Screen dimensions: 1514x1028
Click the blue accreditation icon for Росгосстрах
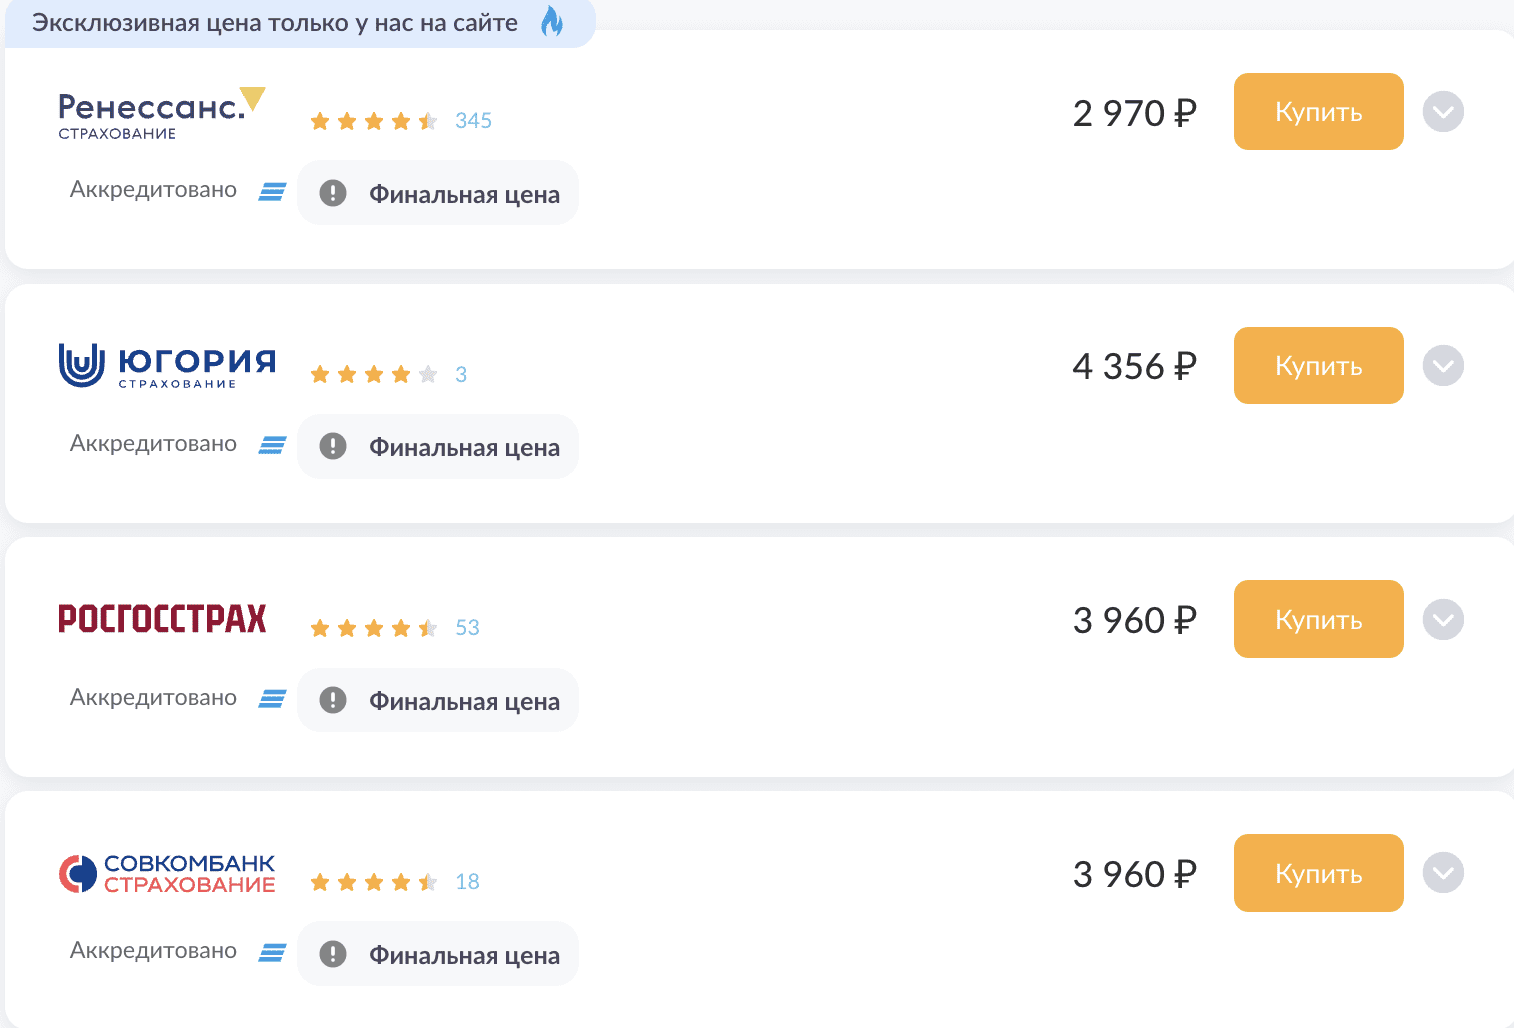[x=272, y=699]
